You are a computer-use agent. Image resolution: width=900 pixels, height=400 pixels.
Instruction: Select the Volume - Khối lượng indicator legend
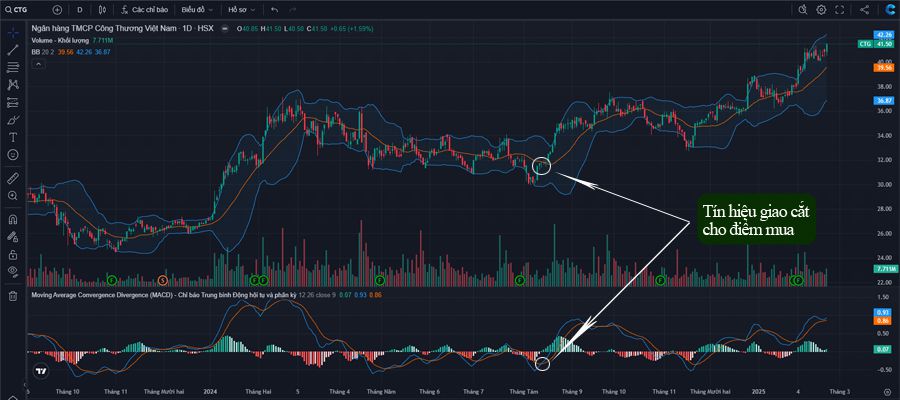point(61,40)
